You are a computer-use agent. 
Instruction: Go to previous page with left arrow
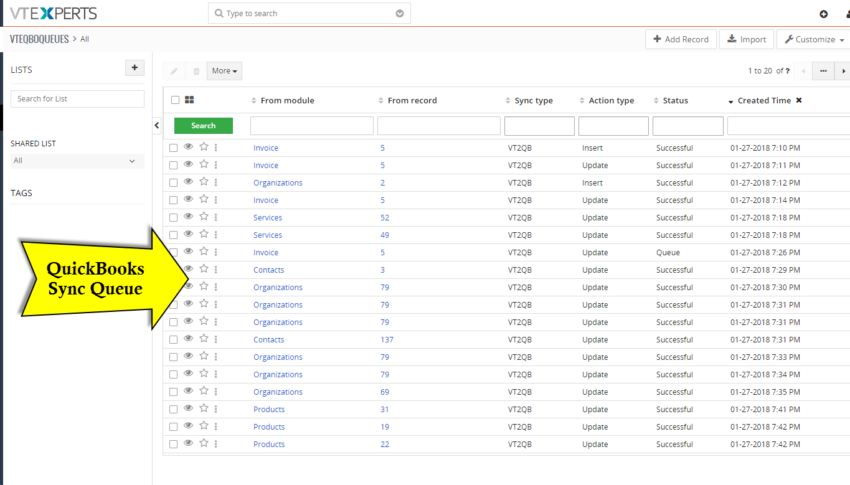click(x=803, y=71)
